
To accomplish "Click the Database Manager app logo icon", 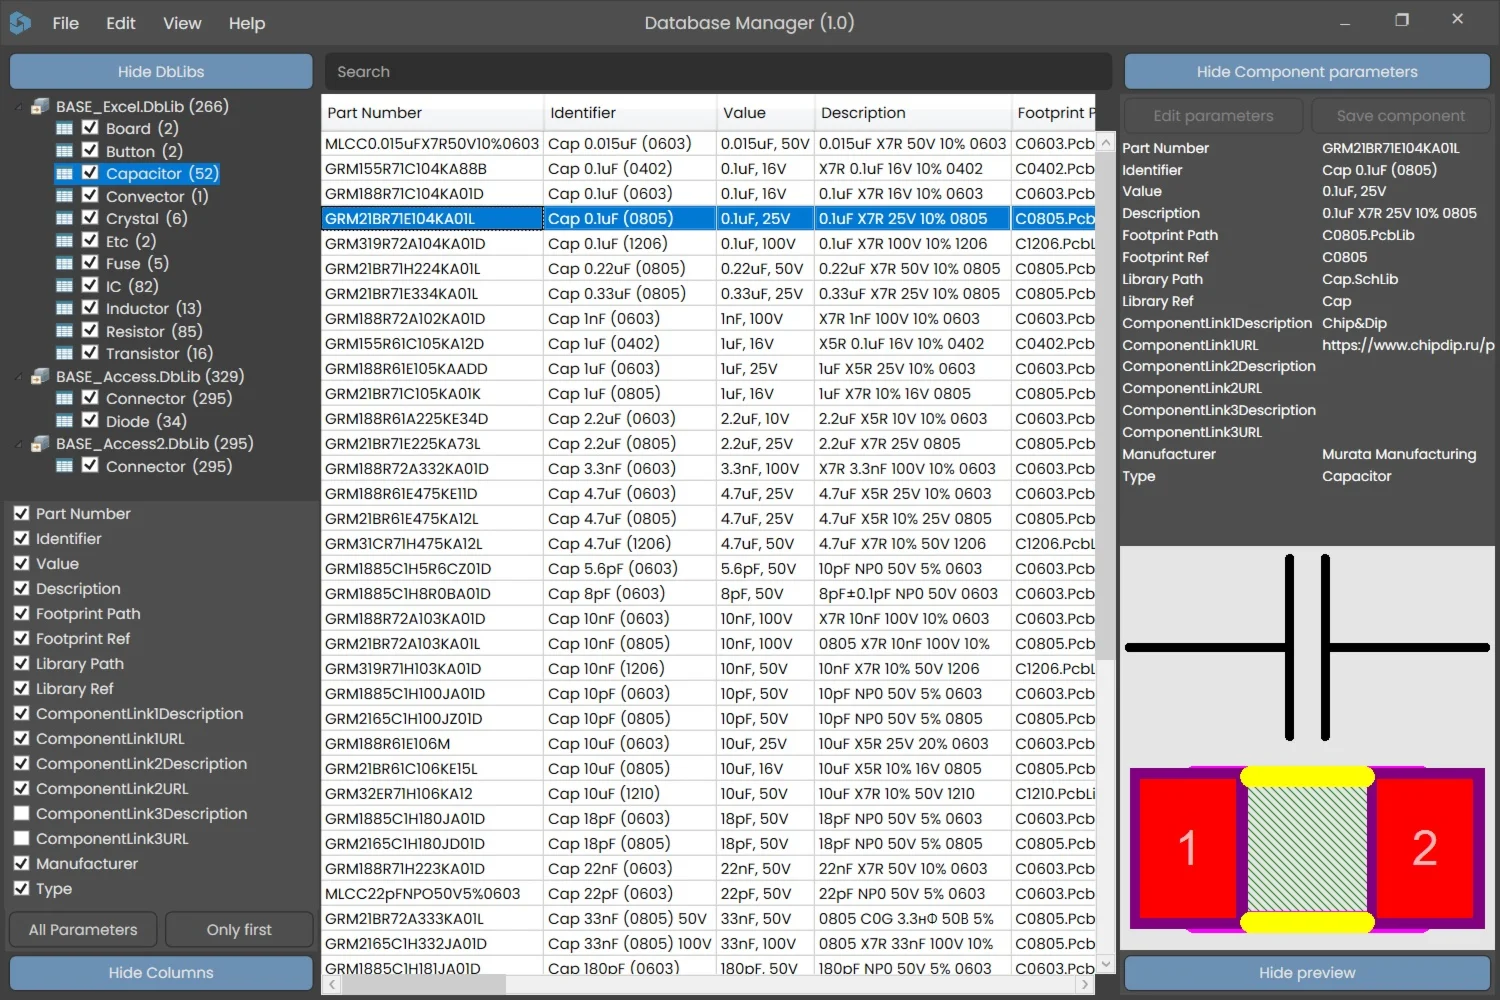I will 20,23.
